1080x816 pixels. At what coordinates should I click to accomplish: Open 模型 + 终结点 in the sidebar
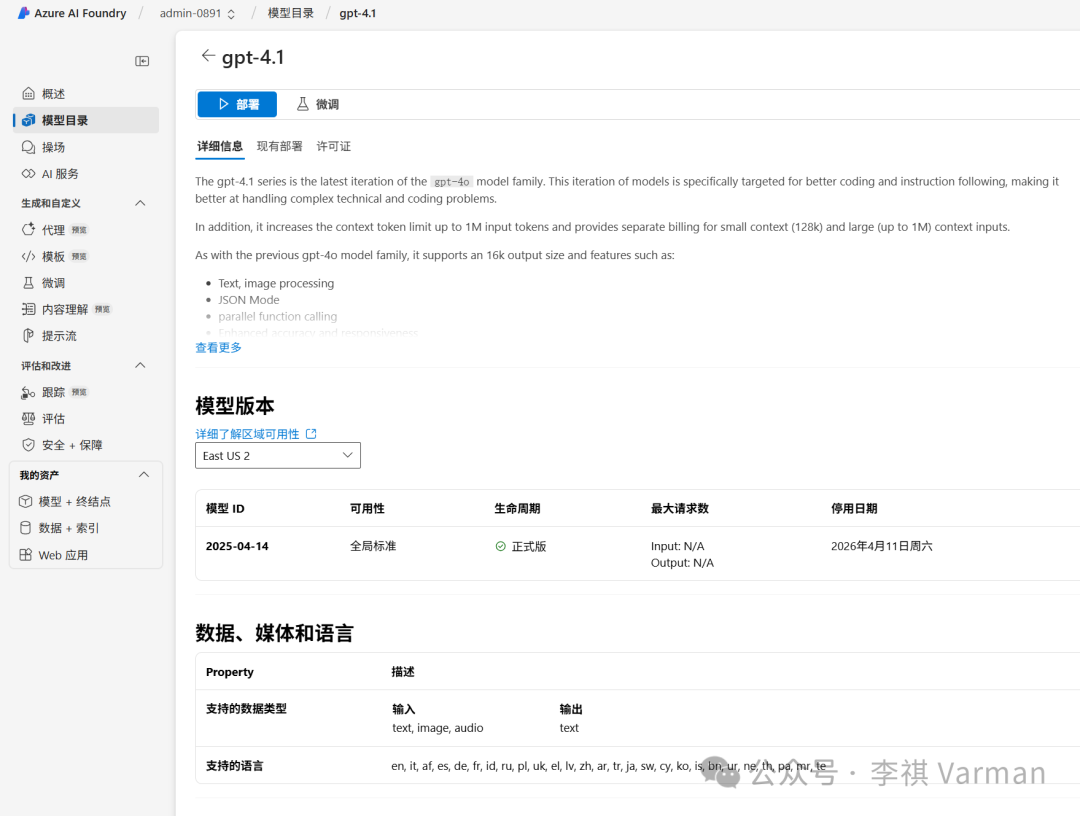[86, 501]
